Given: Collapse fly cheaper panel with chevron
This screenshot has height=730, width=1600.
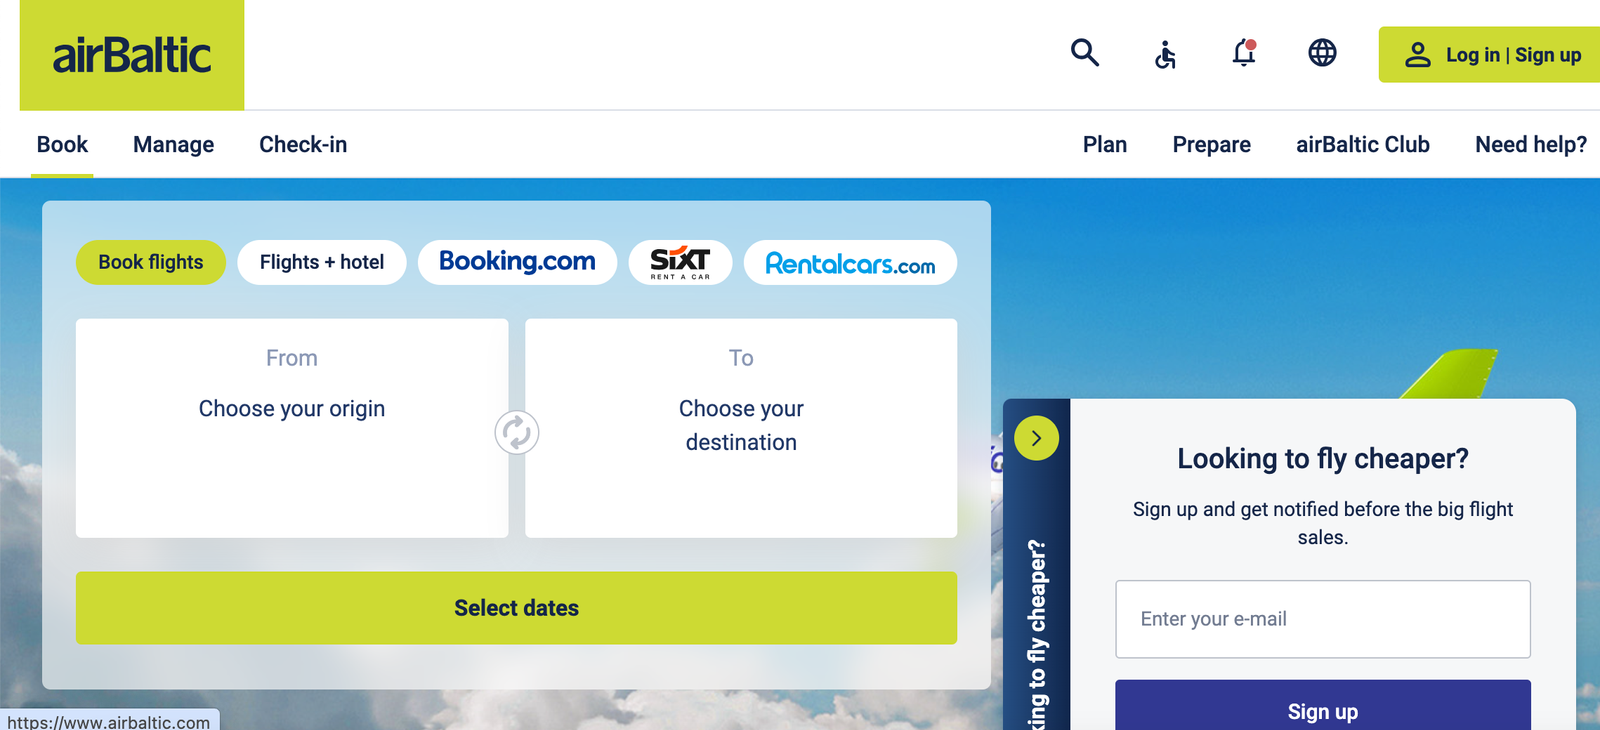Looking at the screenshot, I should (x=1036, y=438).
